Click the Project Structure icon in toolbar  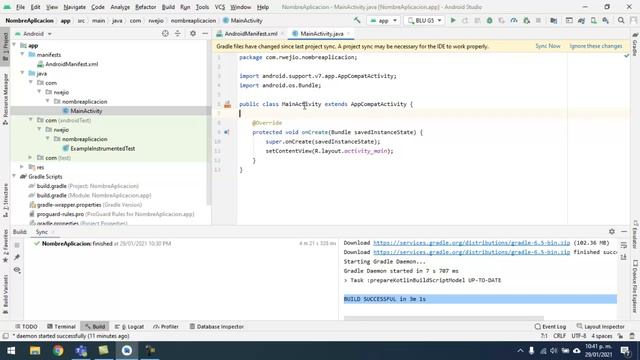tap(553, 20)
